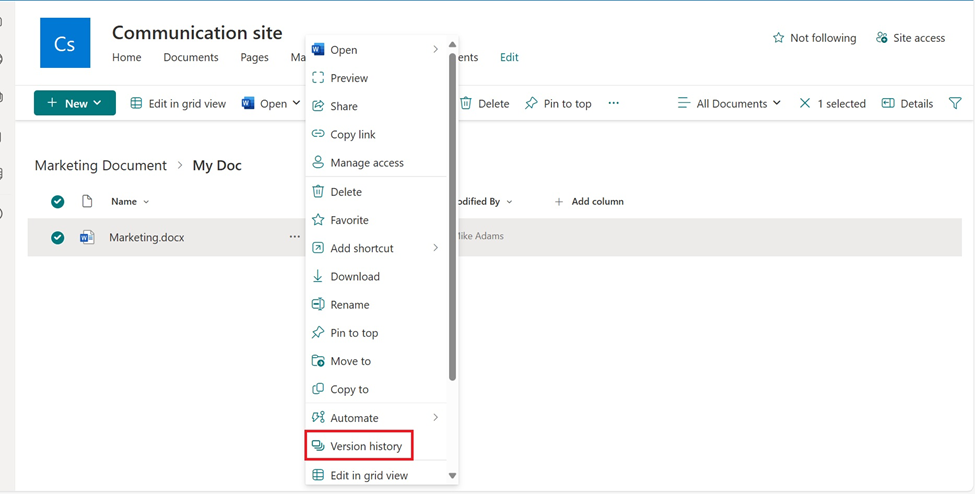The image size is (975, 494).
Task: Click the Details pane icon
Action: coord(888,103)
